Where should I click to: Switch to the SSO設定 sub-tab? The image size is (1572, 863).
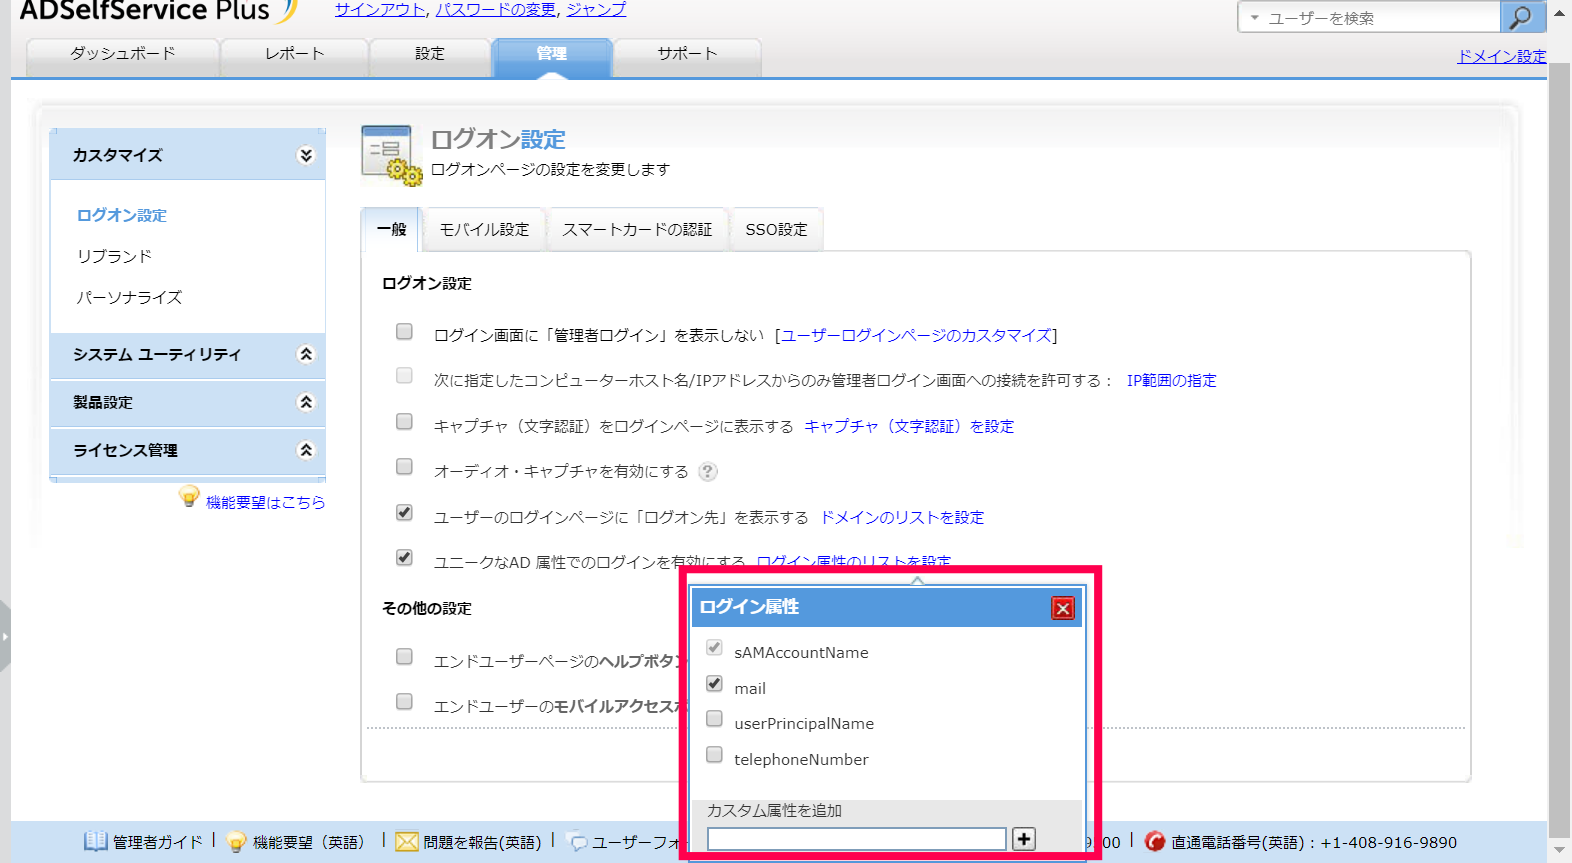(776, 230)
